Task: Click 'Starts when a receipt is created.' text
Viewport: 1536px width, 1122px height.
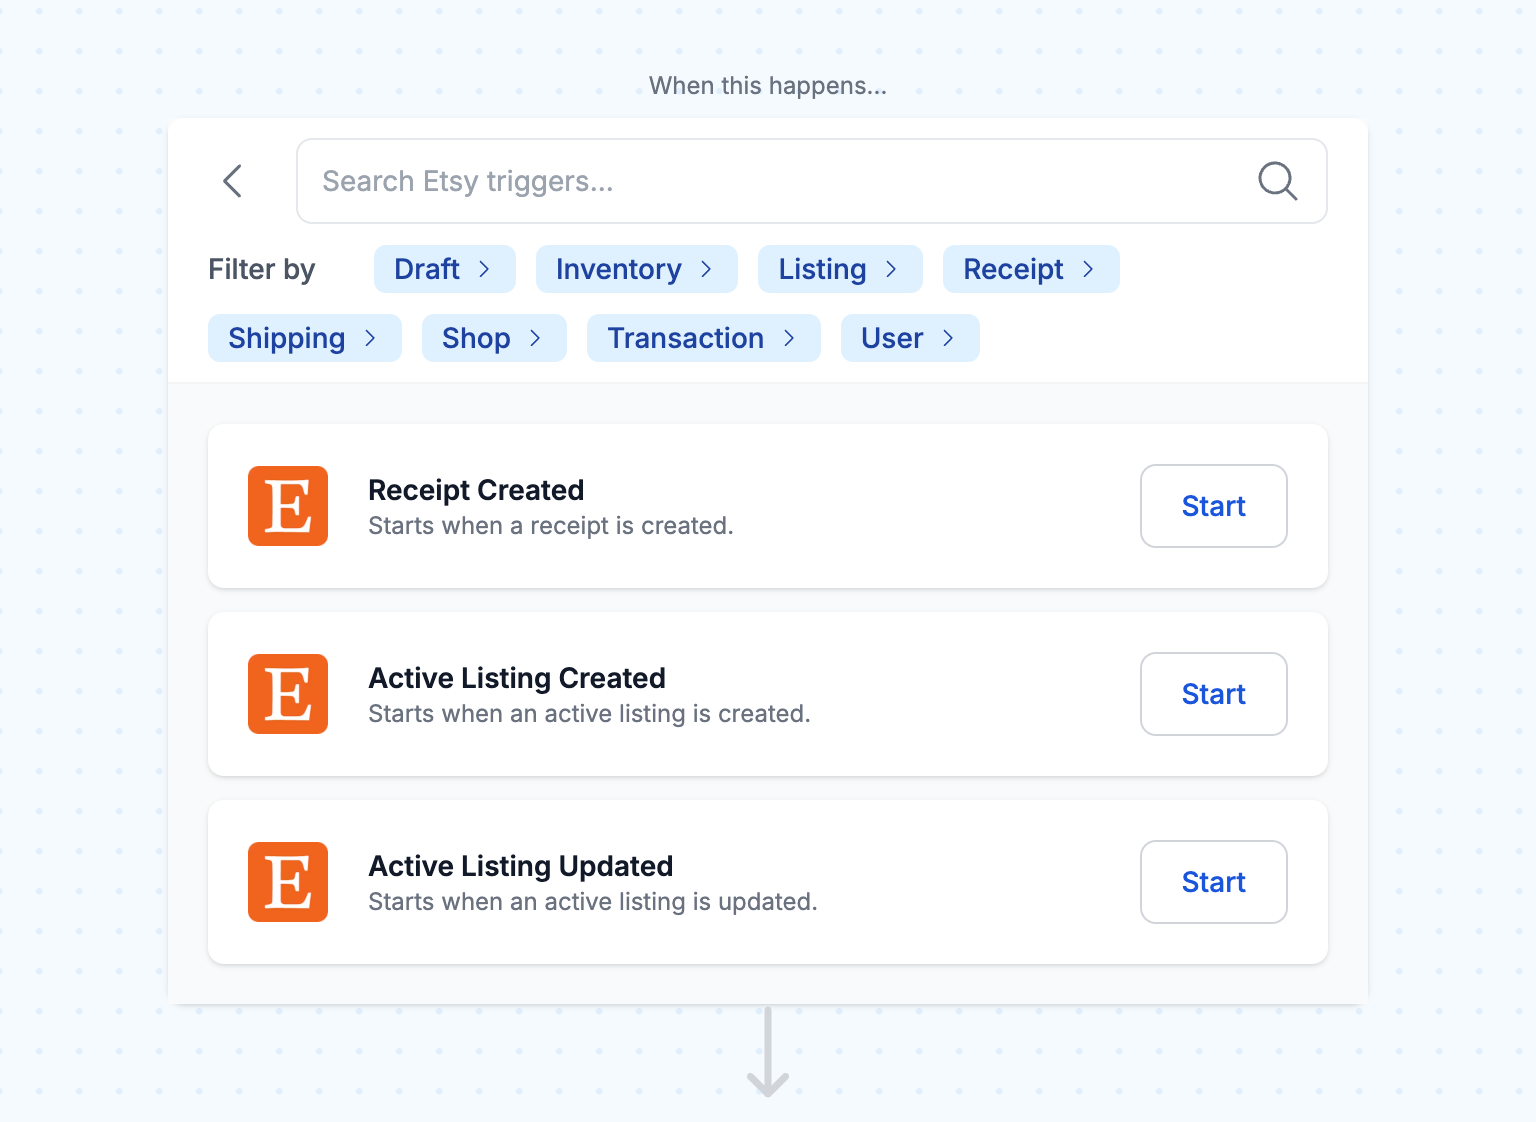Action: click(x=551, y=526)
